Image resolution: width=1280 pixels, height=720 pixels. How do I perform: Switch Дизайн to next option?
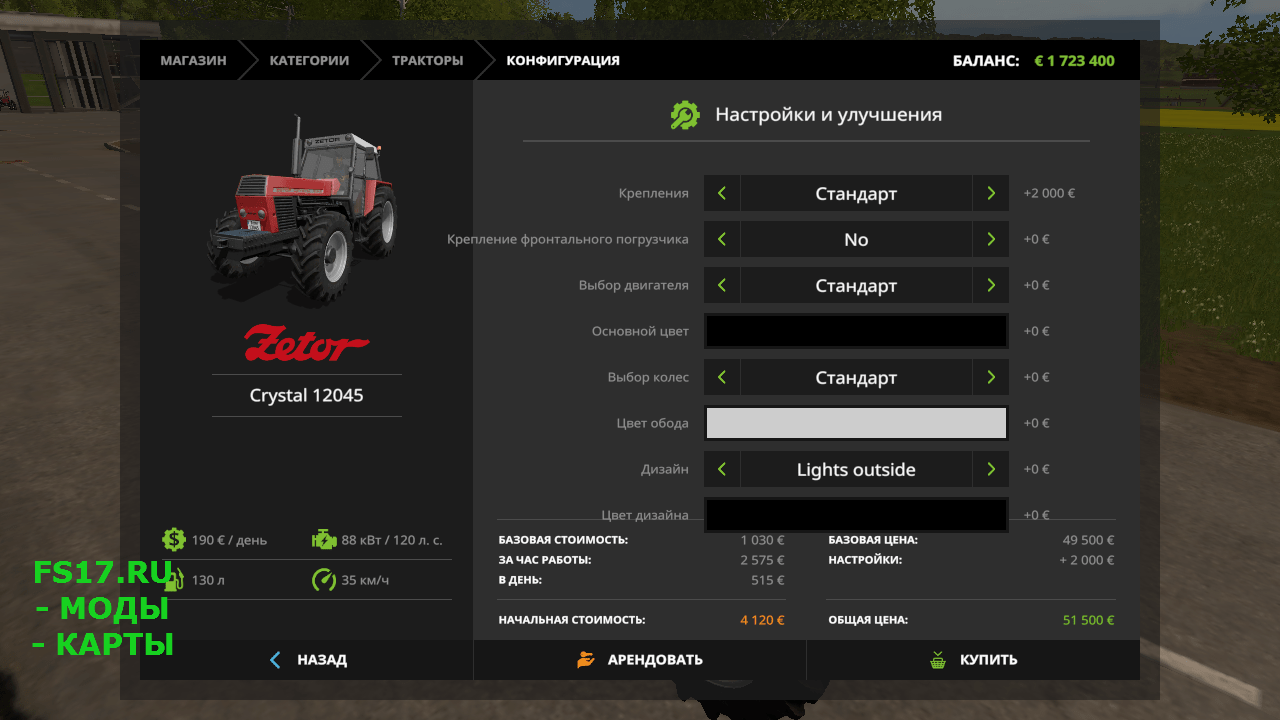click(990, 469)
